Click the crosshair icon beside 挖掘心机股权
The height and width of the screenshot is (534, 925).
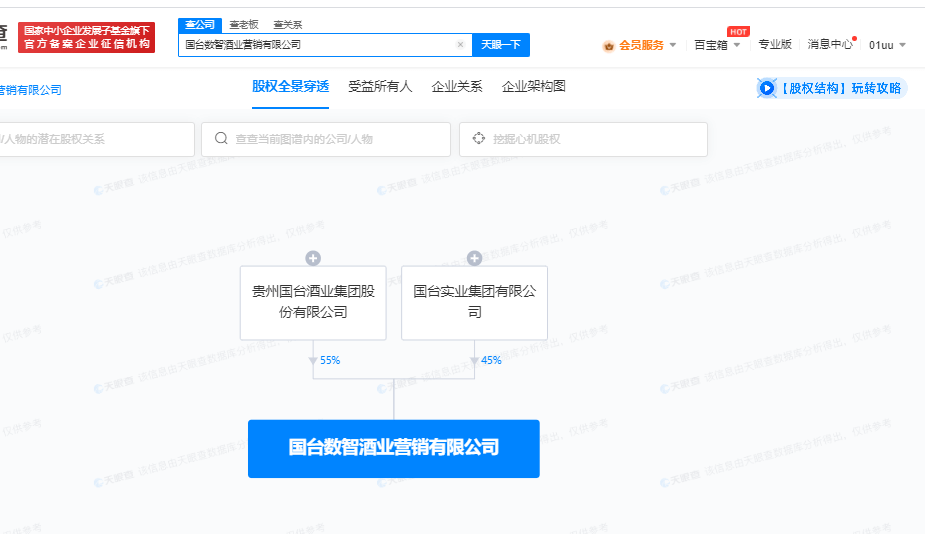478,139
